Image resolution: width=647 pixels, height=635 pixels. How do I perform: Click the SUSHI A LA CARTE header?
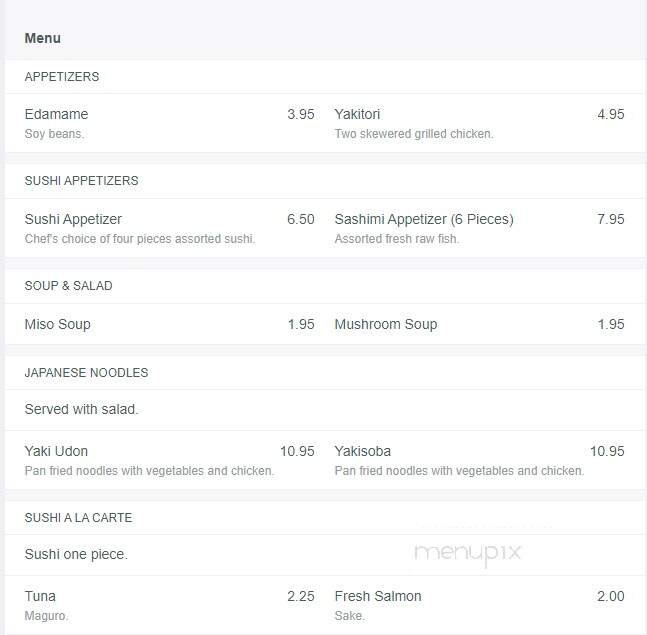coord(78,518)
